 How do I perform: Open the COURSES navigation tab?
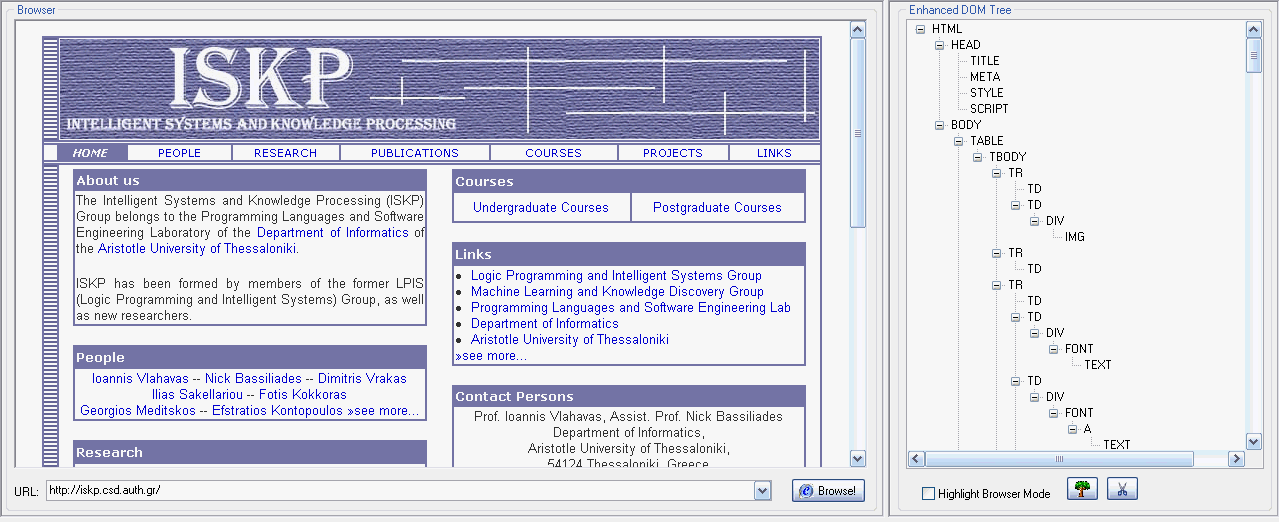pos(554,153)
